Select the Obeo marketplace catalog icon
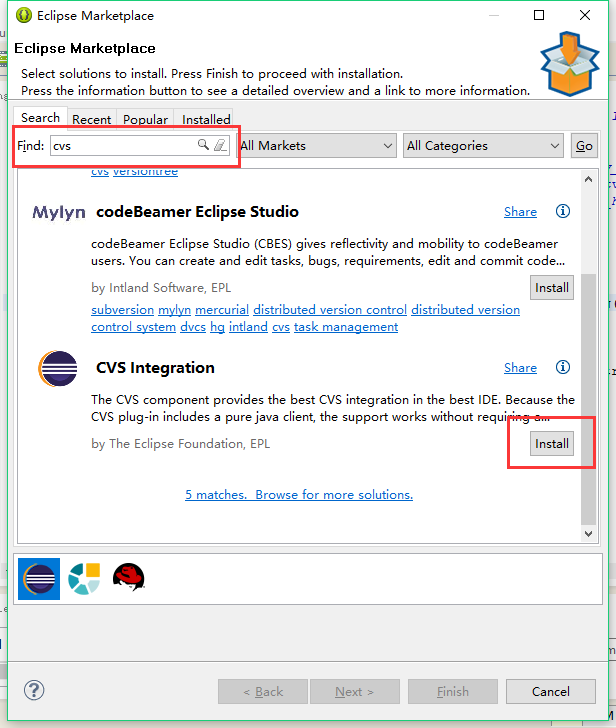The image size is (616, 728). tap(84, 578)
